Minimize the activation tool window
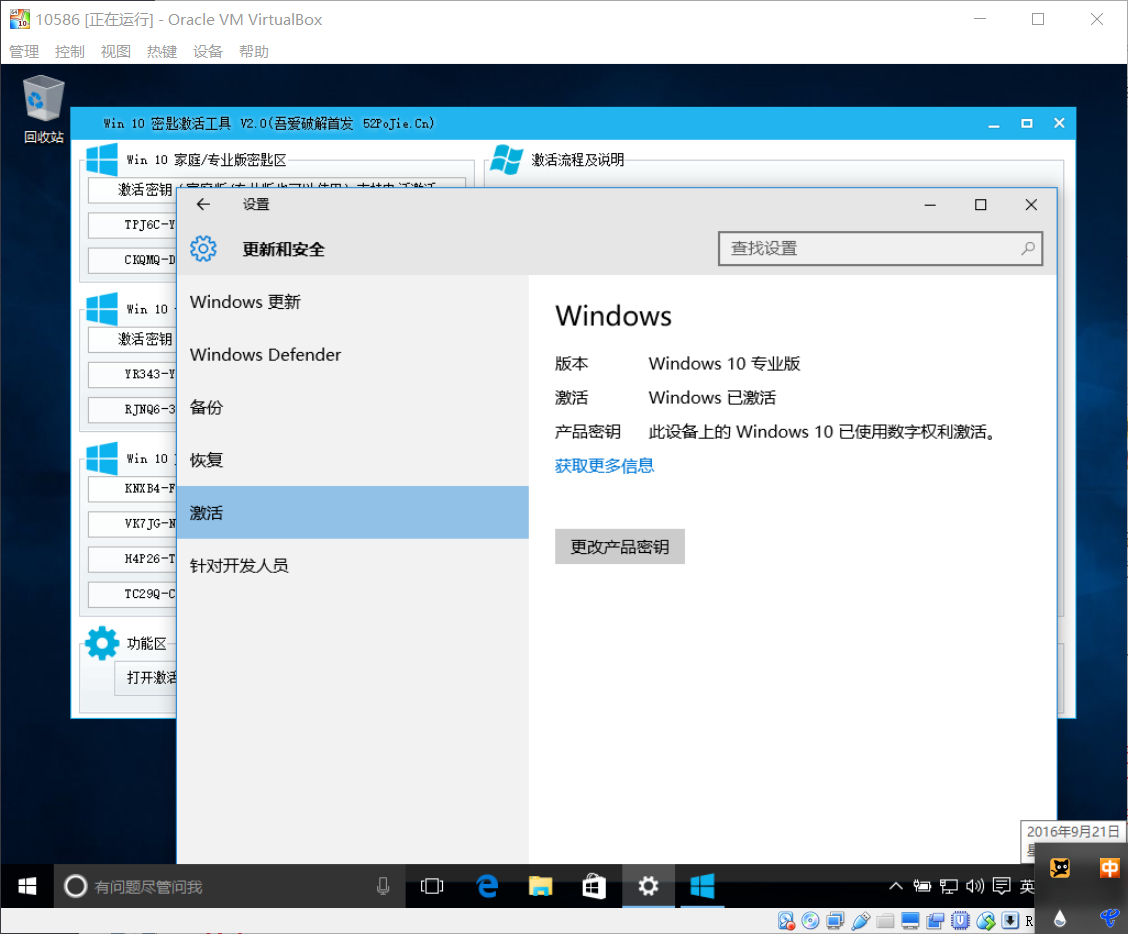1128x934 pixels. 994,124
